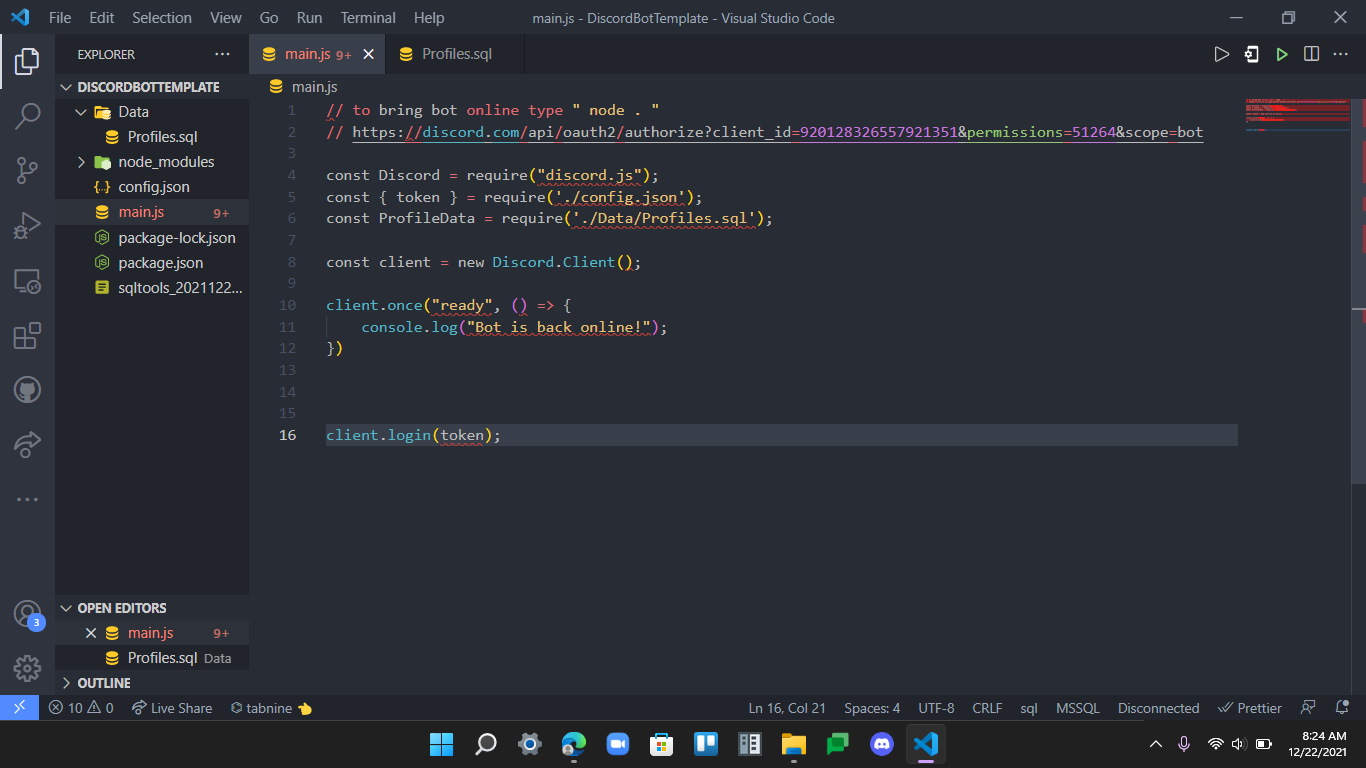Open the Source Control view

point(27,171)
